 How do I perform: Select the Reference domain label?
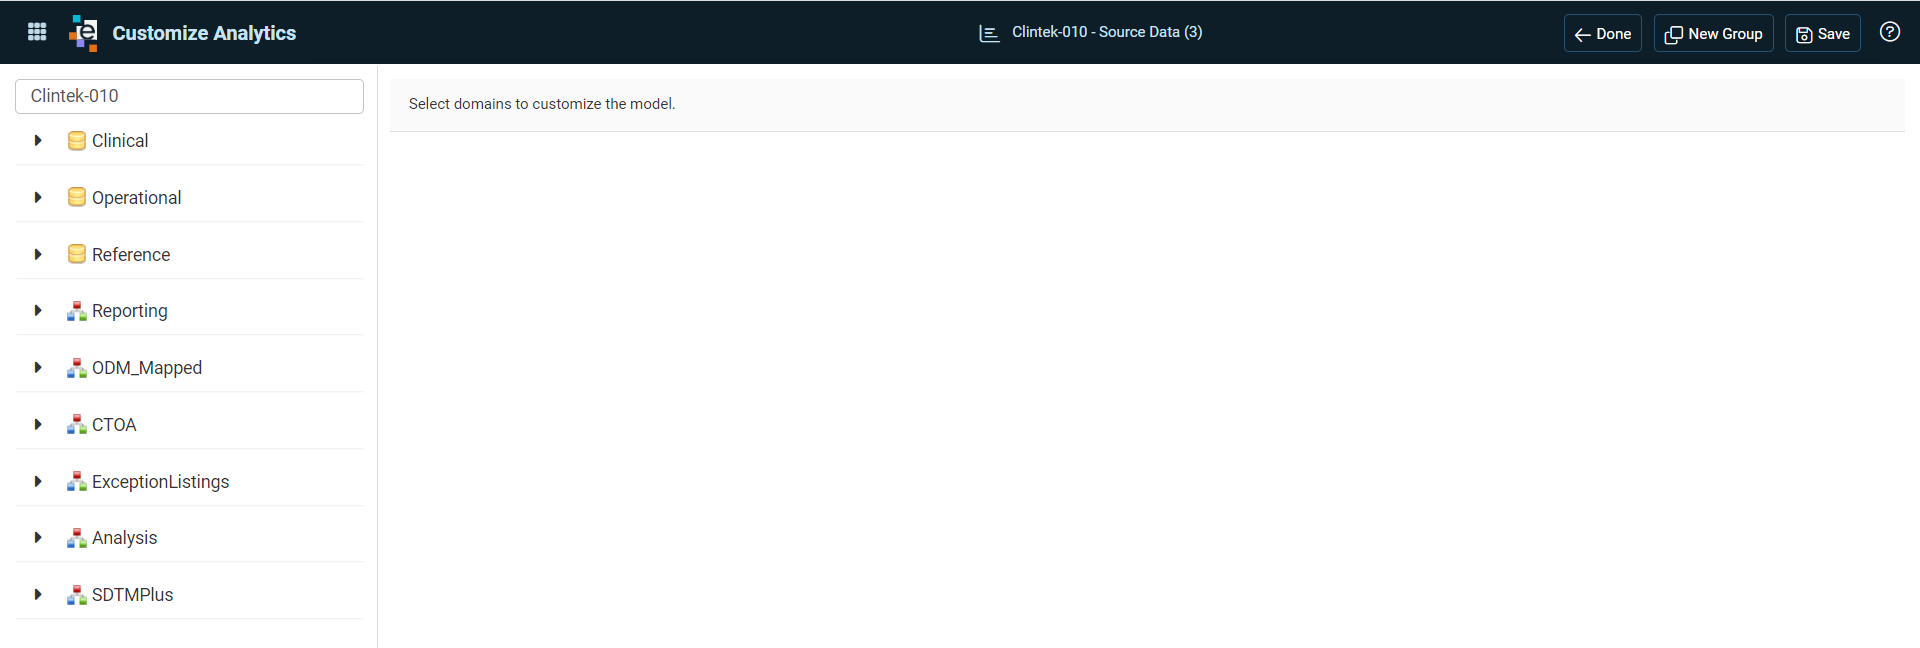(131, 254)
